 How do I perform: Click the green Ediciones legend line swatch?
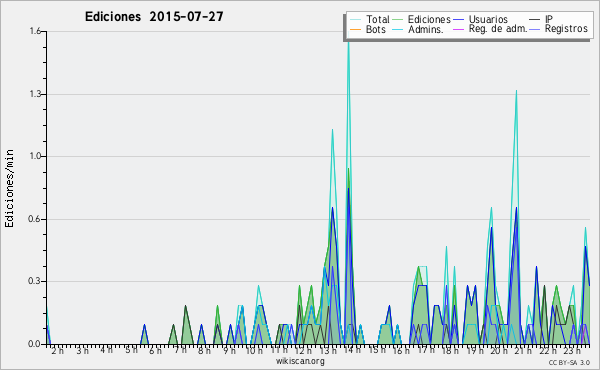(398, 20)
